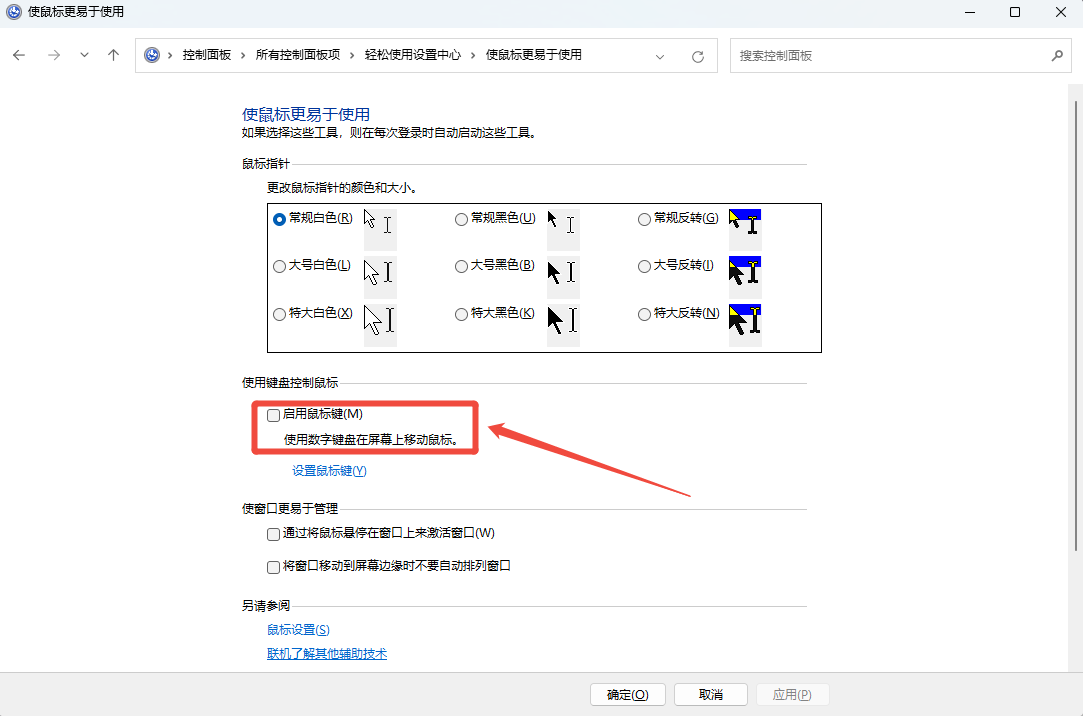Click the regular white cursor preview image
The width and height of the screenshot is (1083, 716).
click(x=380, y=229)
